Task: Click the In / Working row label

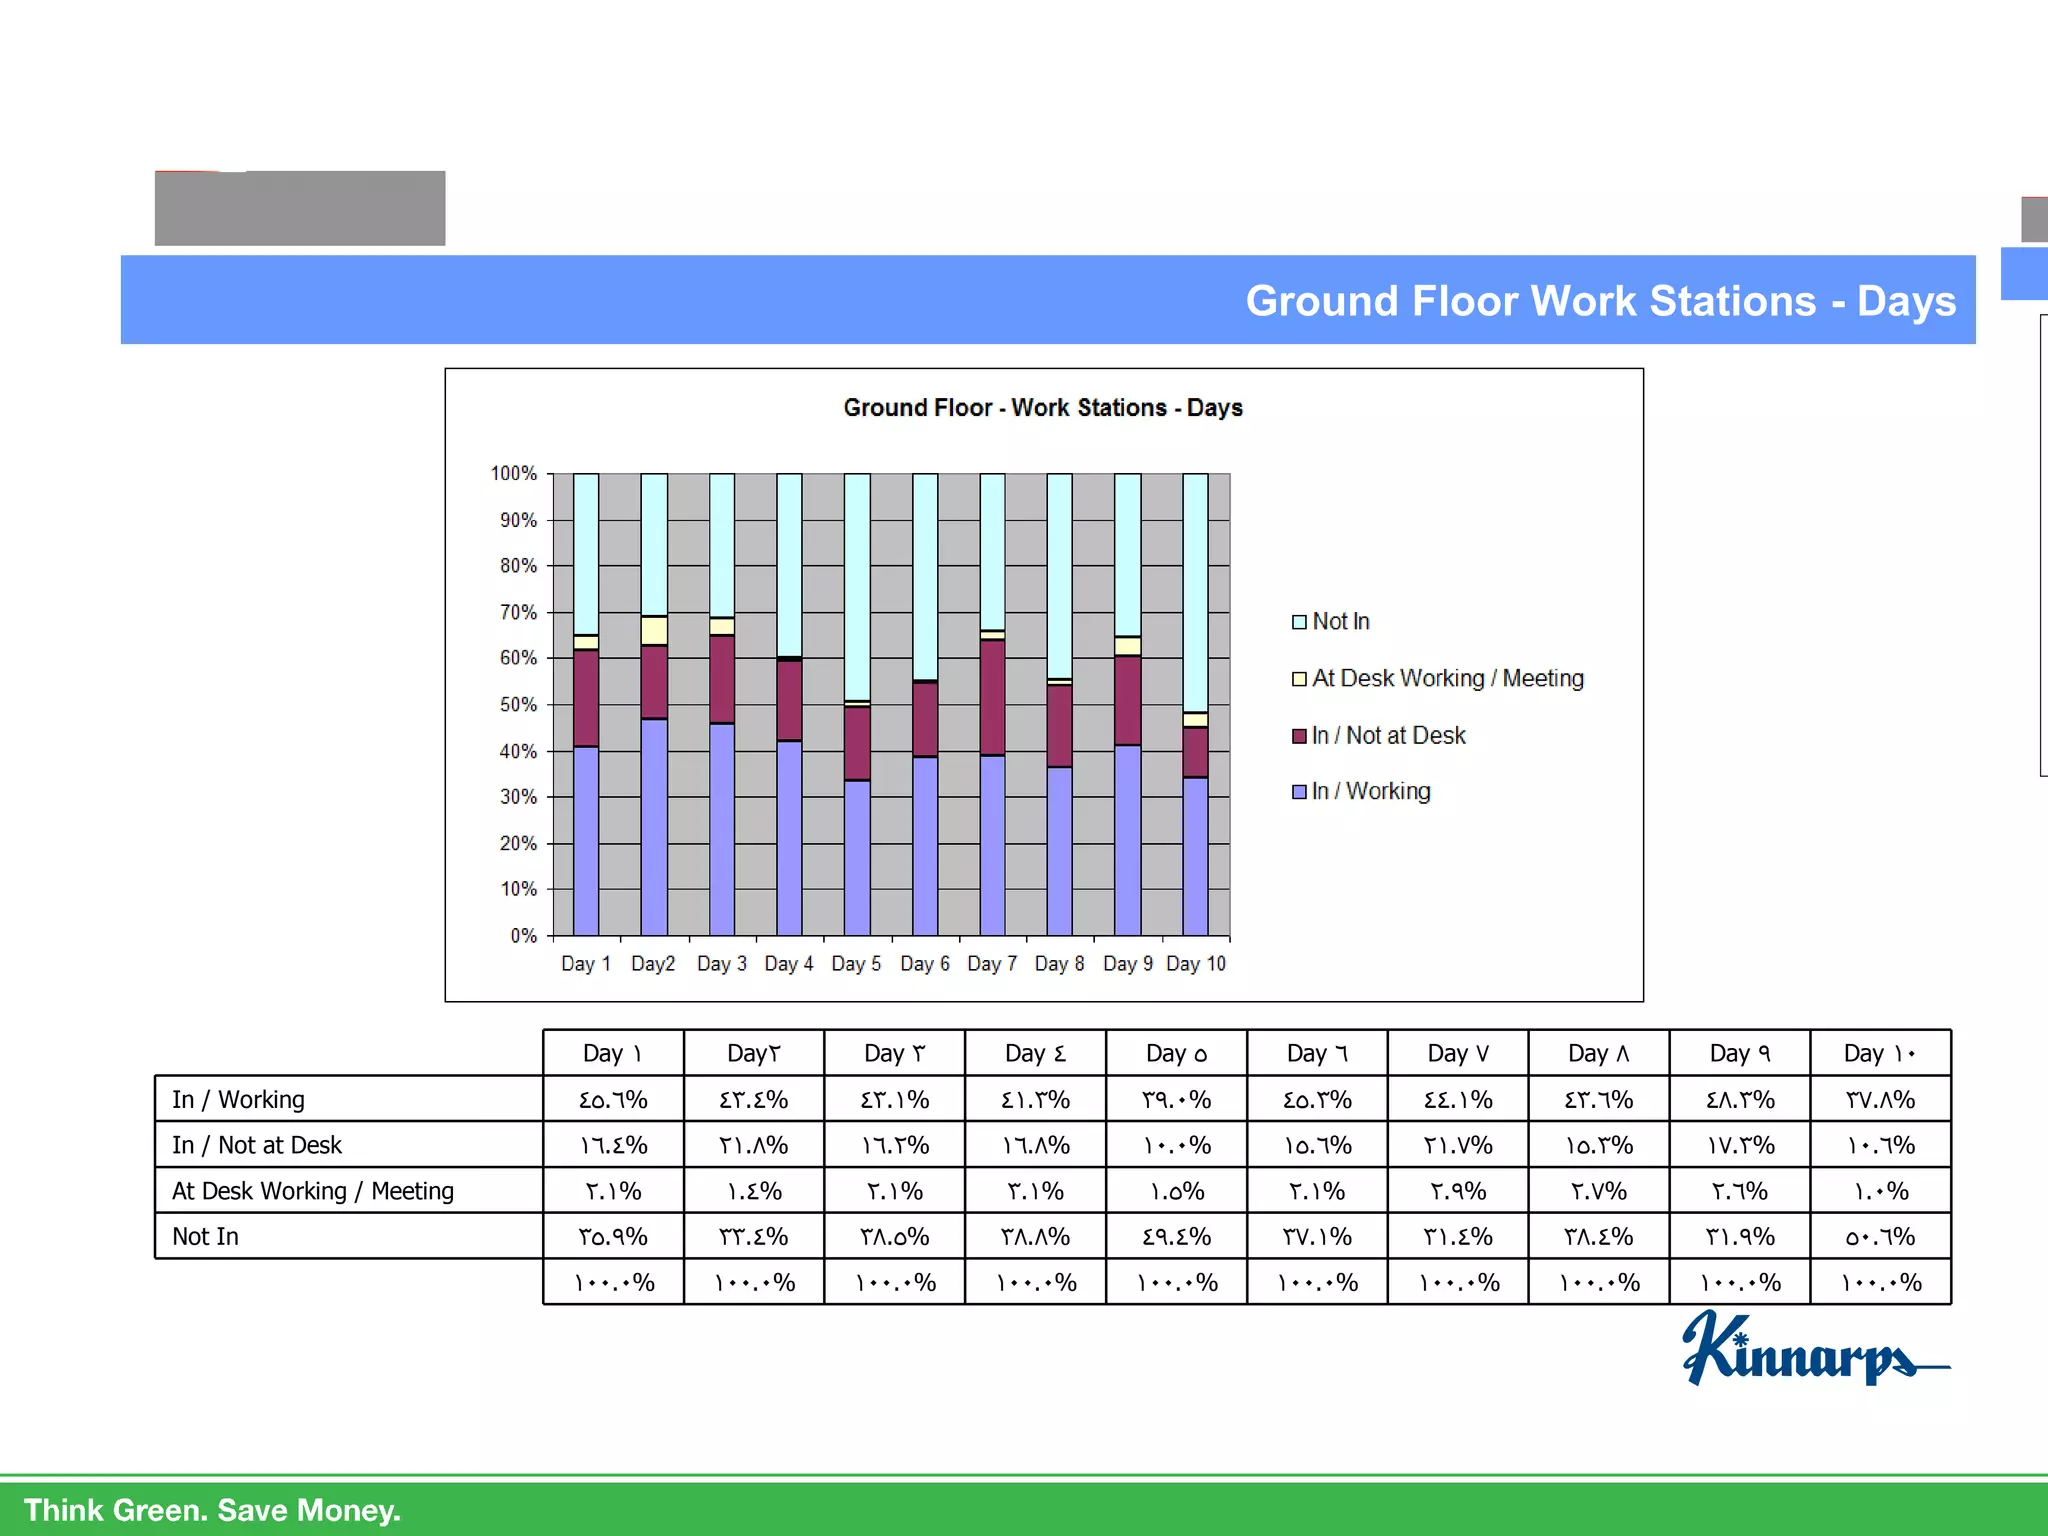Action: (x=238, y=1099)
